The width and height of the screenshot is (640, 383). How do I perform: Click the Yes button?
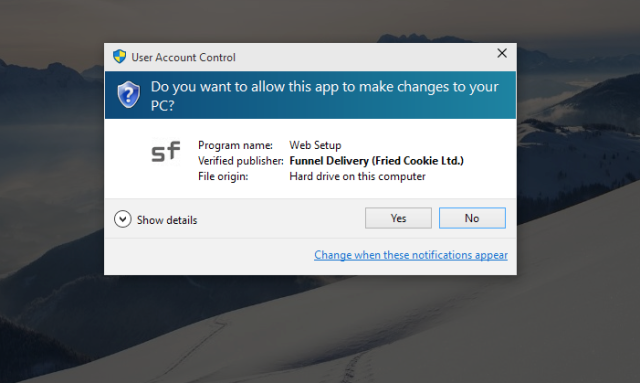coord(398,218)
